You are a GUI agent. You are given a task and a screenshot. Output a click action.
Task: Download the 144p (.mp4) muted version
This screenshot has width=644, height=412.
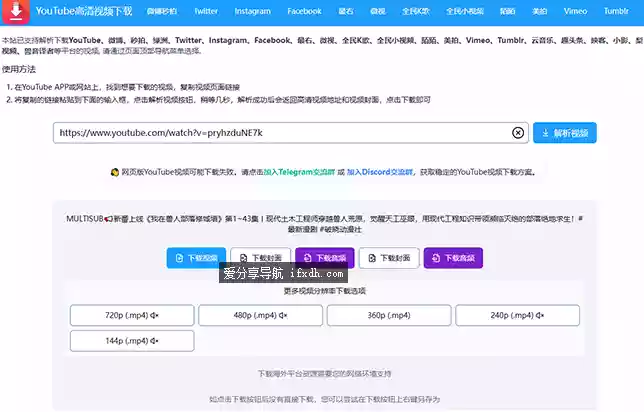pos(132,341)
